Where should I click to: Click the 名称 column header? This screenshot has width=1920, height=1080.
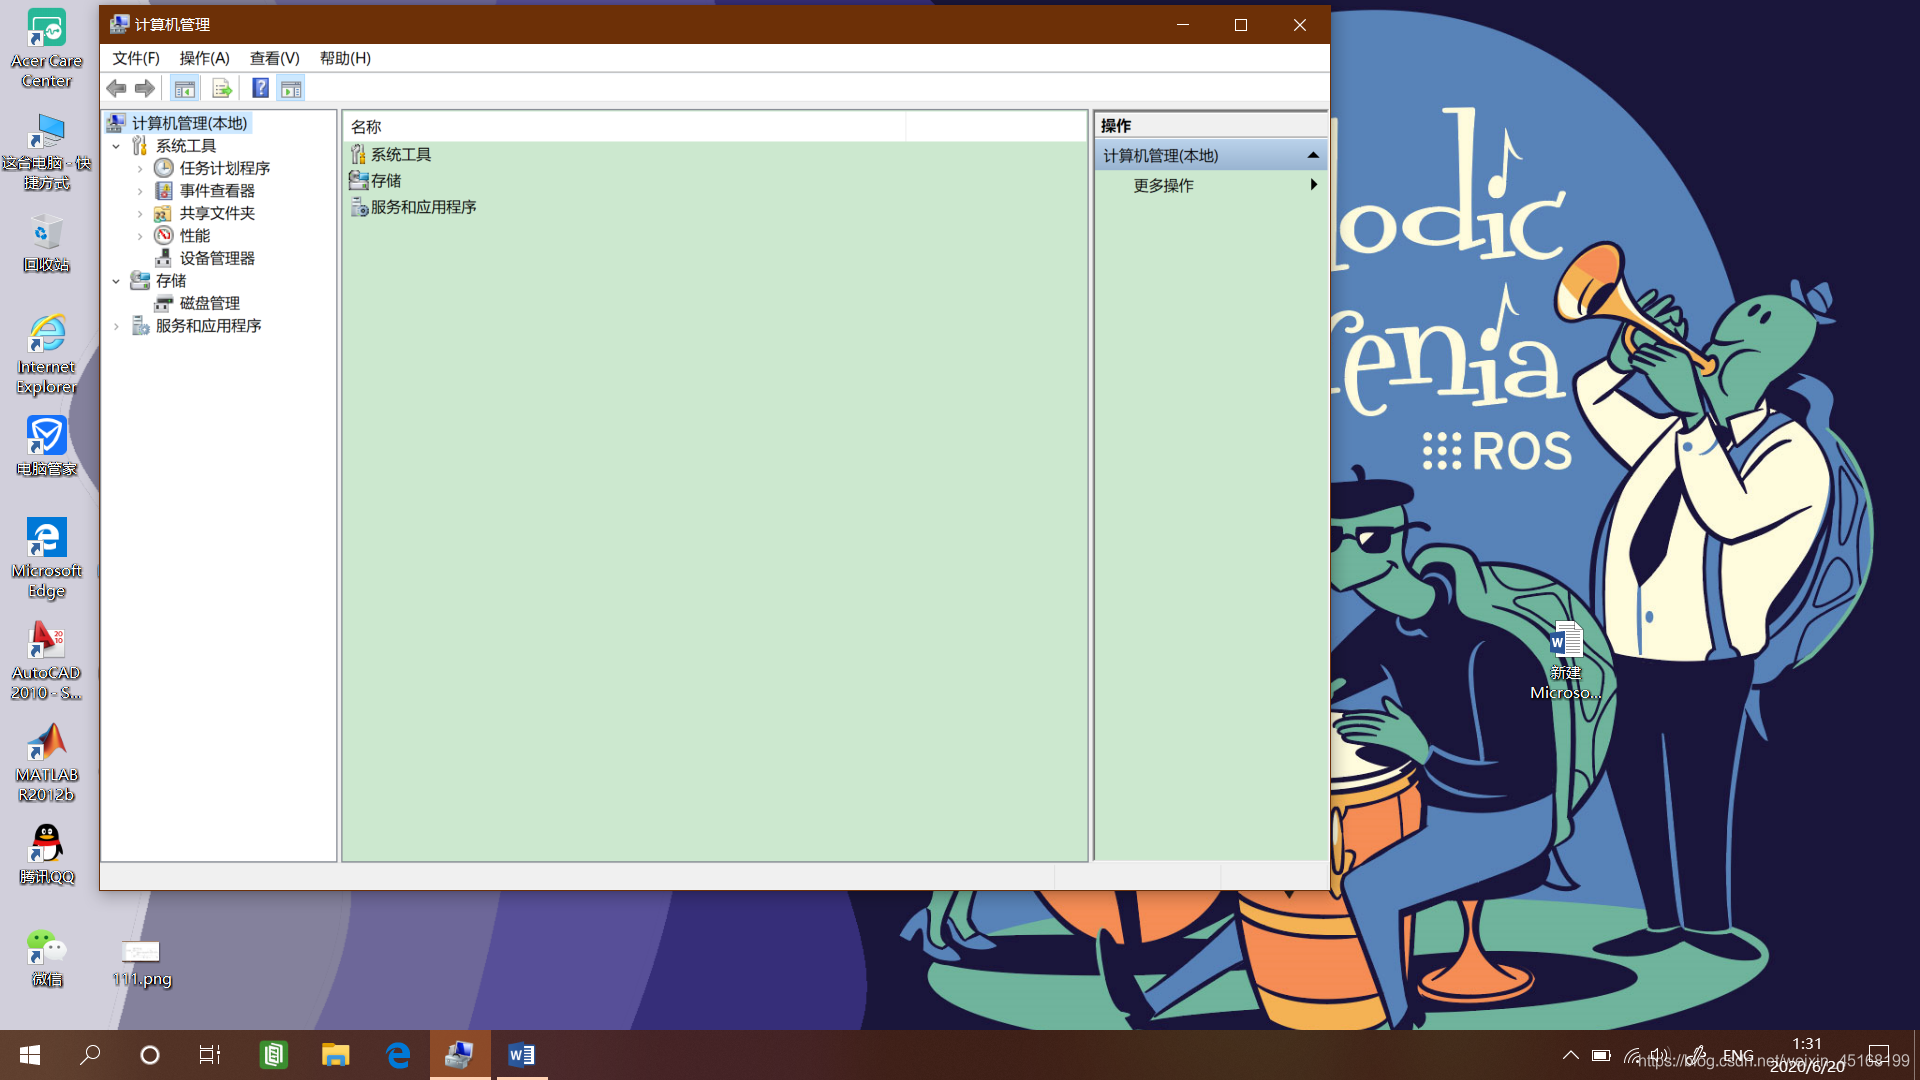(x=366, y=127)
